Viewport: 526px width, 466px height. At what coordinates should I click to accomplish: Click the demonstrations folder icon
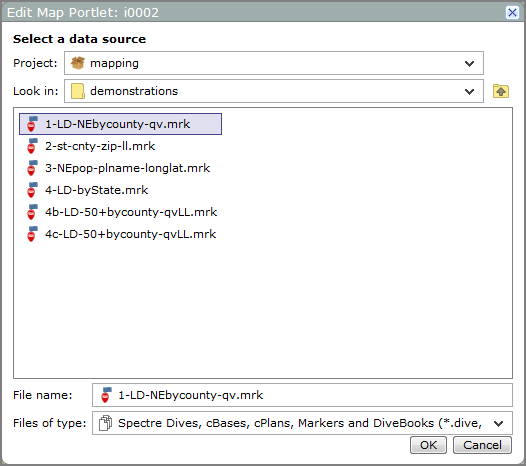(77, 91)
